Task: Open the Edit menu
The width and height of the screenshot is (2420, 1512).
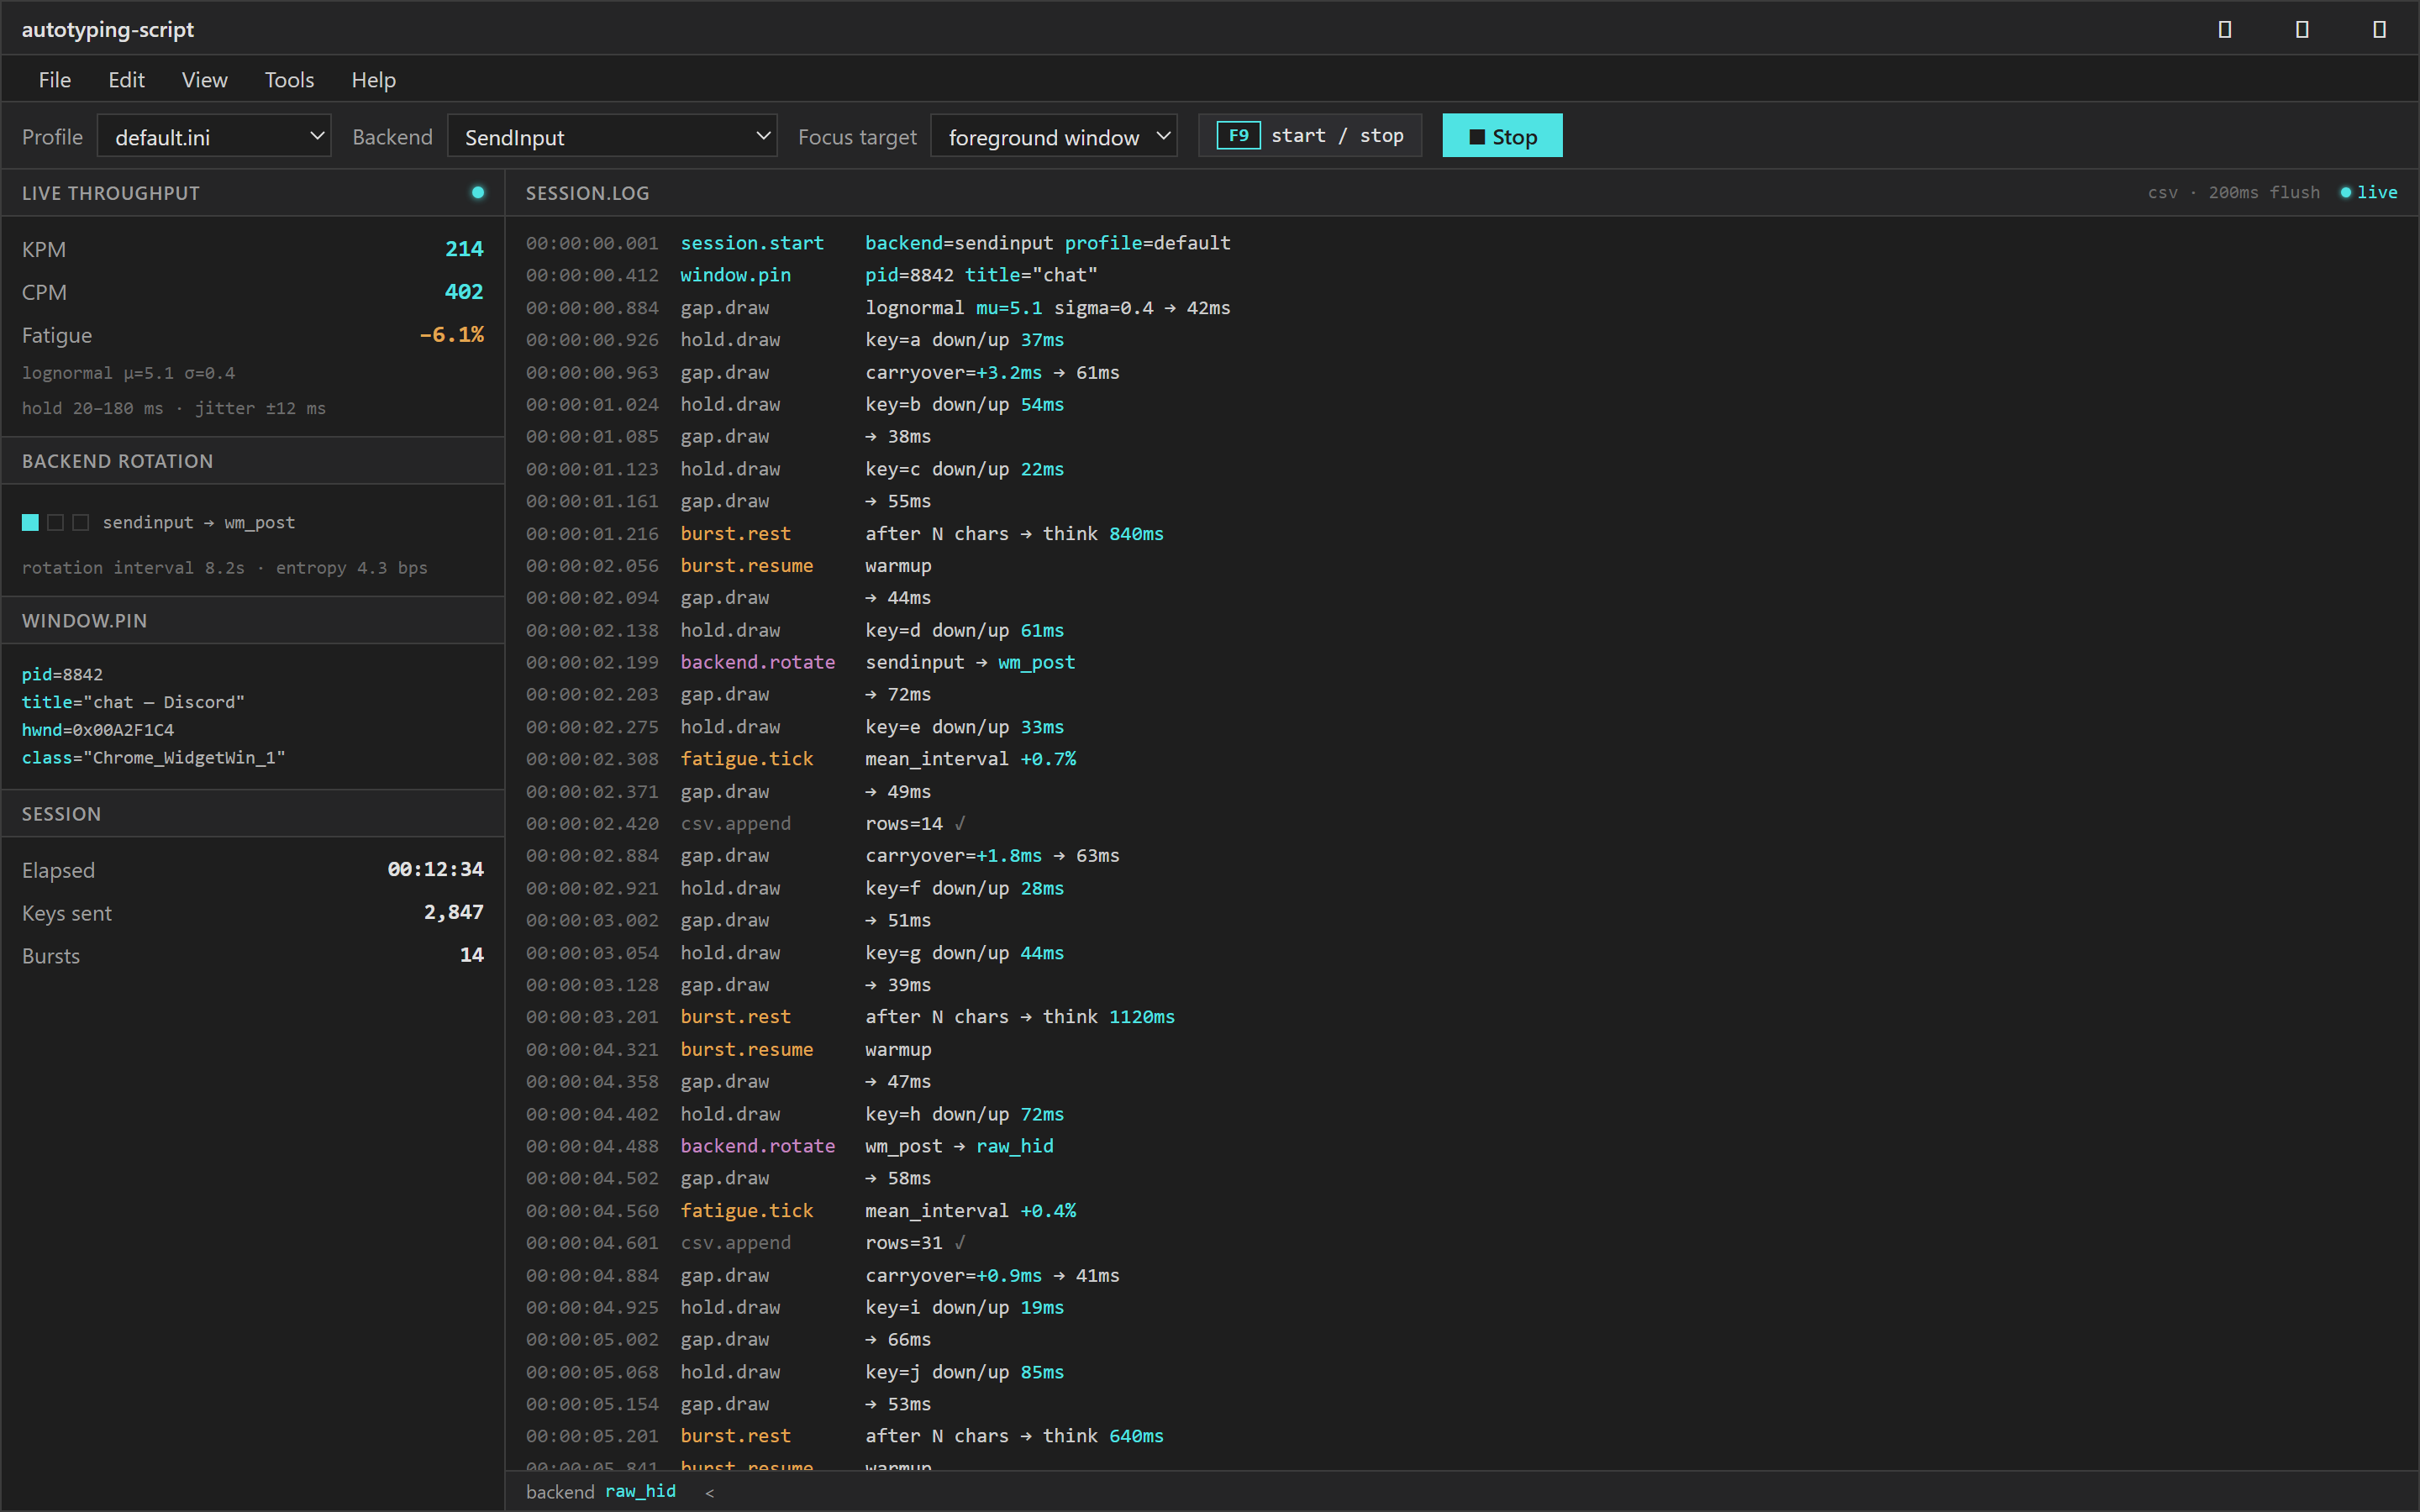Action: 126,80
